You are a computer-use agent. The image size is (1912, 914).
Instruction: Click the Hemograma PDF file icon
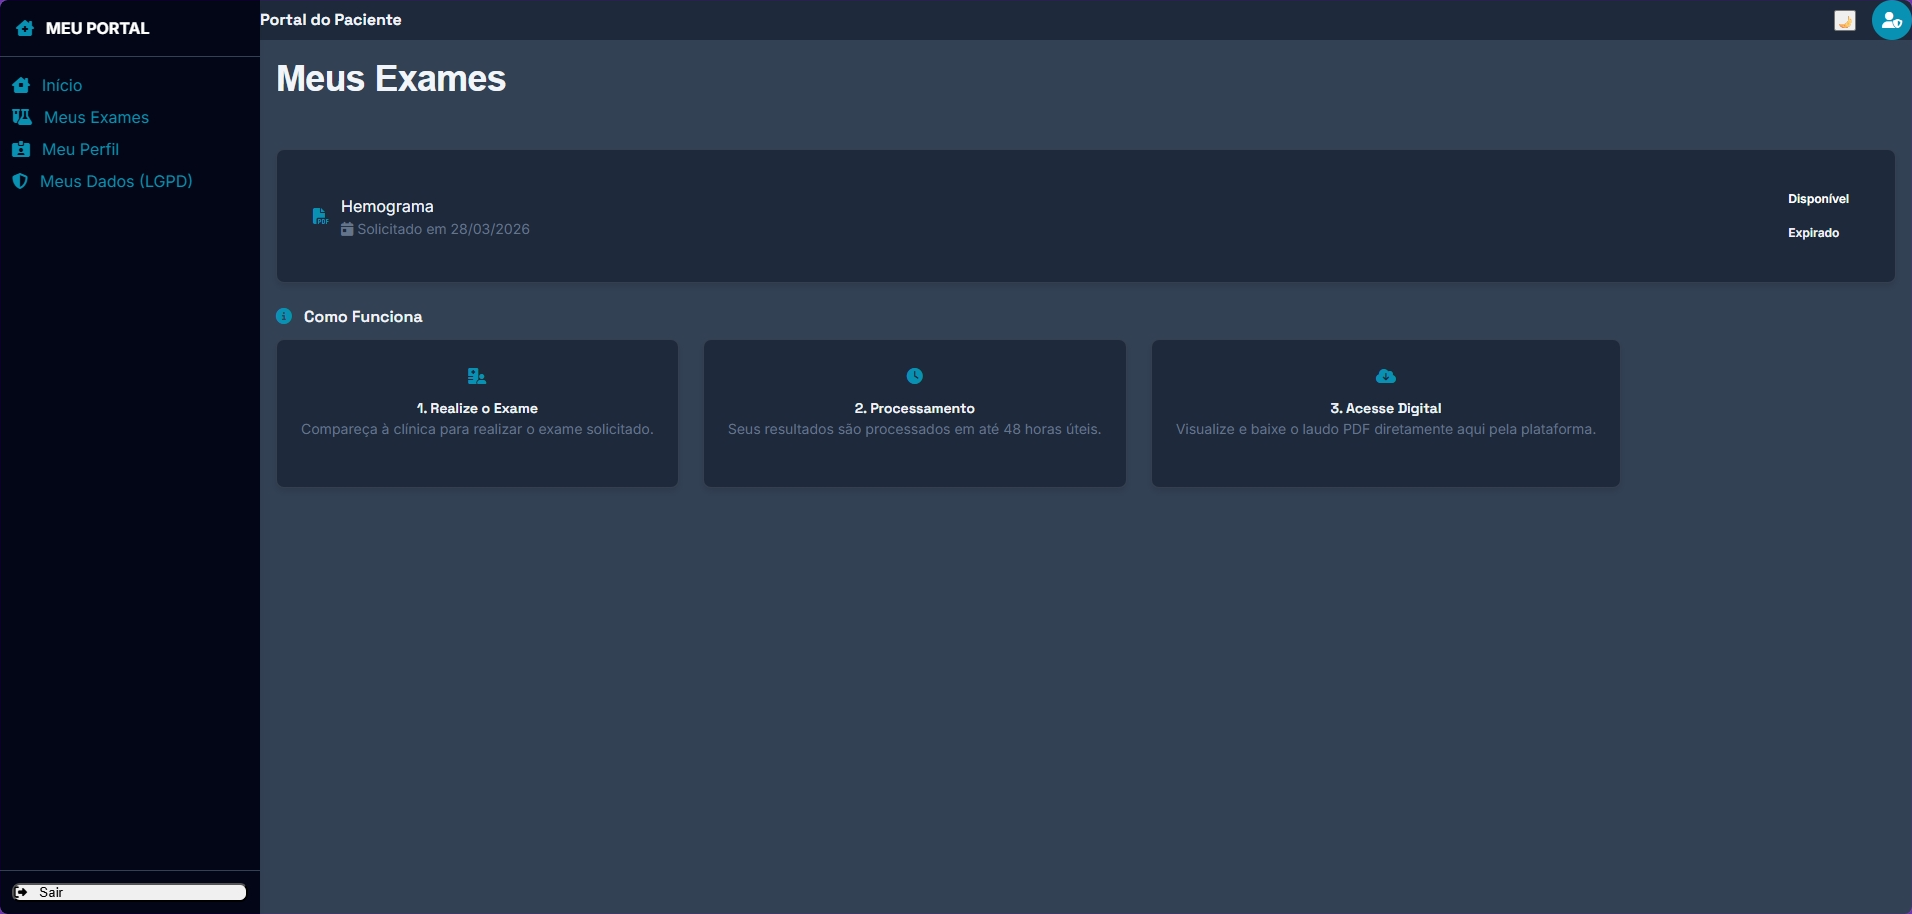point(319,216)
